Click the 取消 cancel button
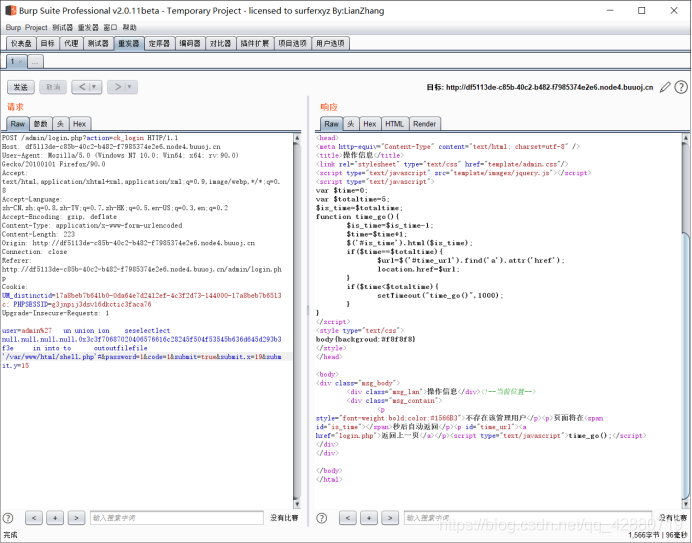 pos(53,87)
